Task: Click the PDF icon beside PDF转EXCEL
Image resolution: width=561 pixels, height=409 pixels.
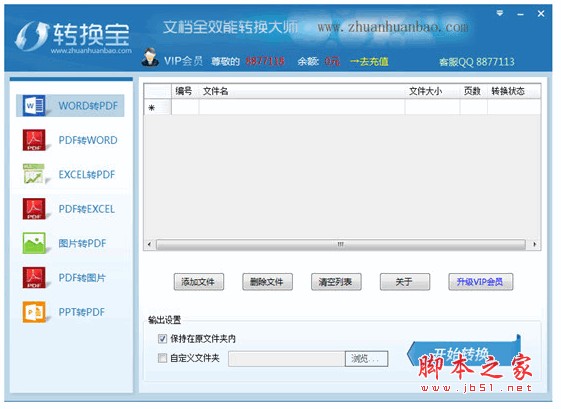Action: pos(34,209)
